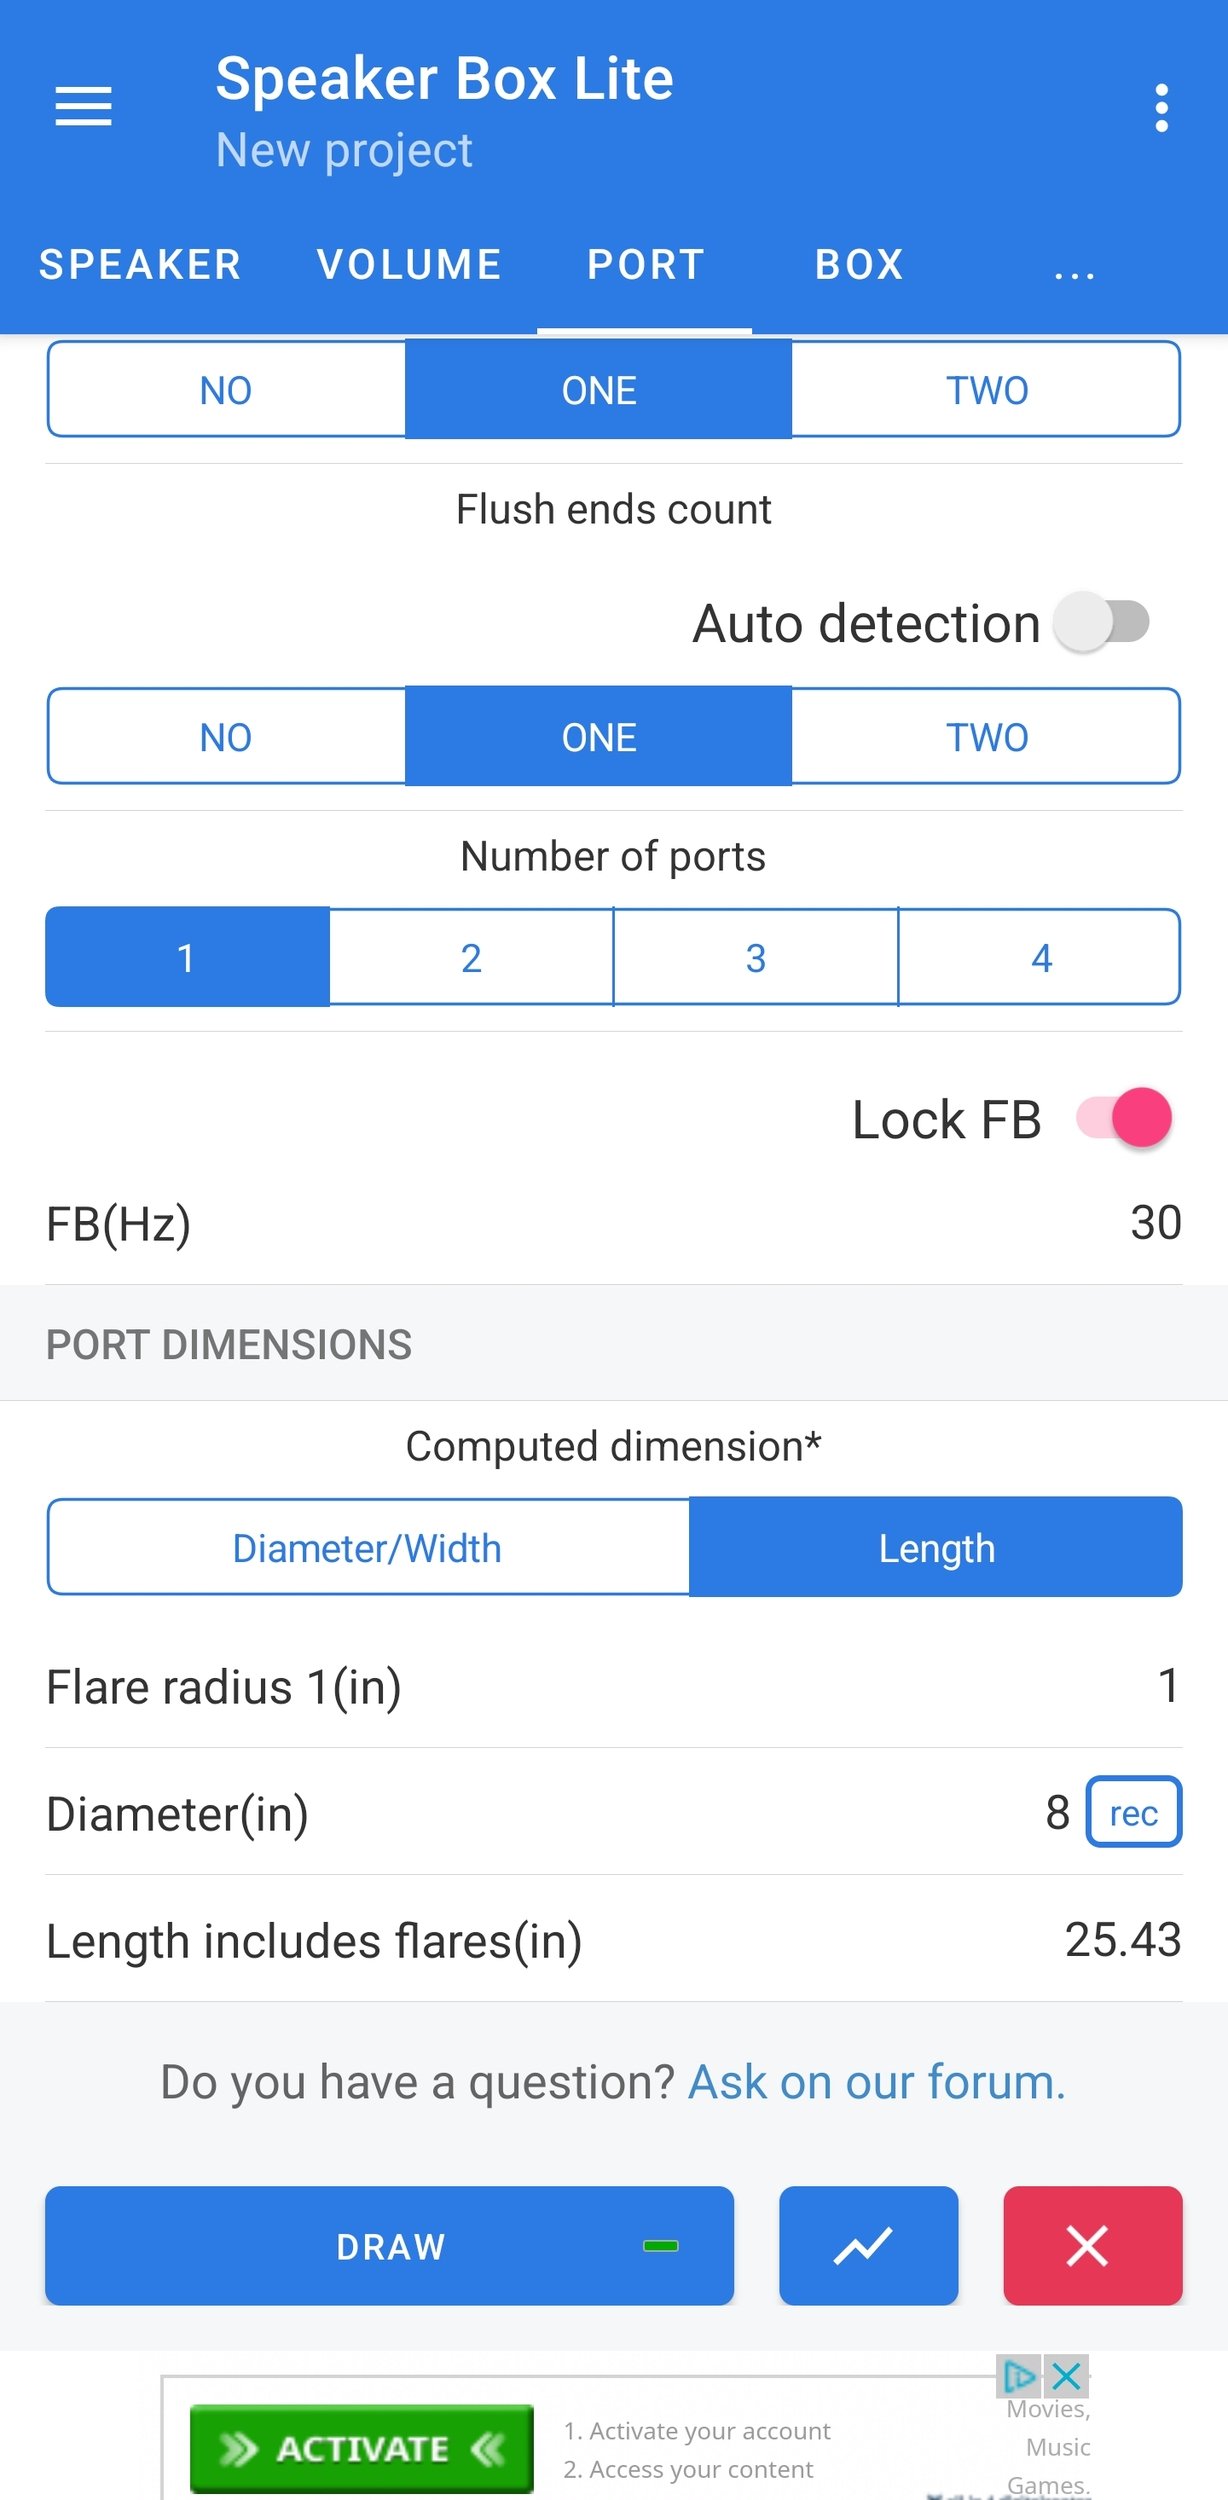Open the response graph chart button
Screen dimensions: 1228x2500
(868, 2245)
